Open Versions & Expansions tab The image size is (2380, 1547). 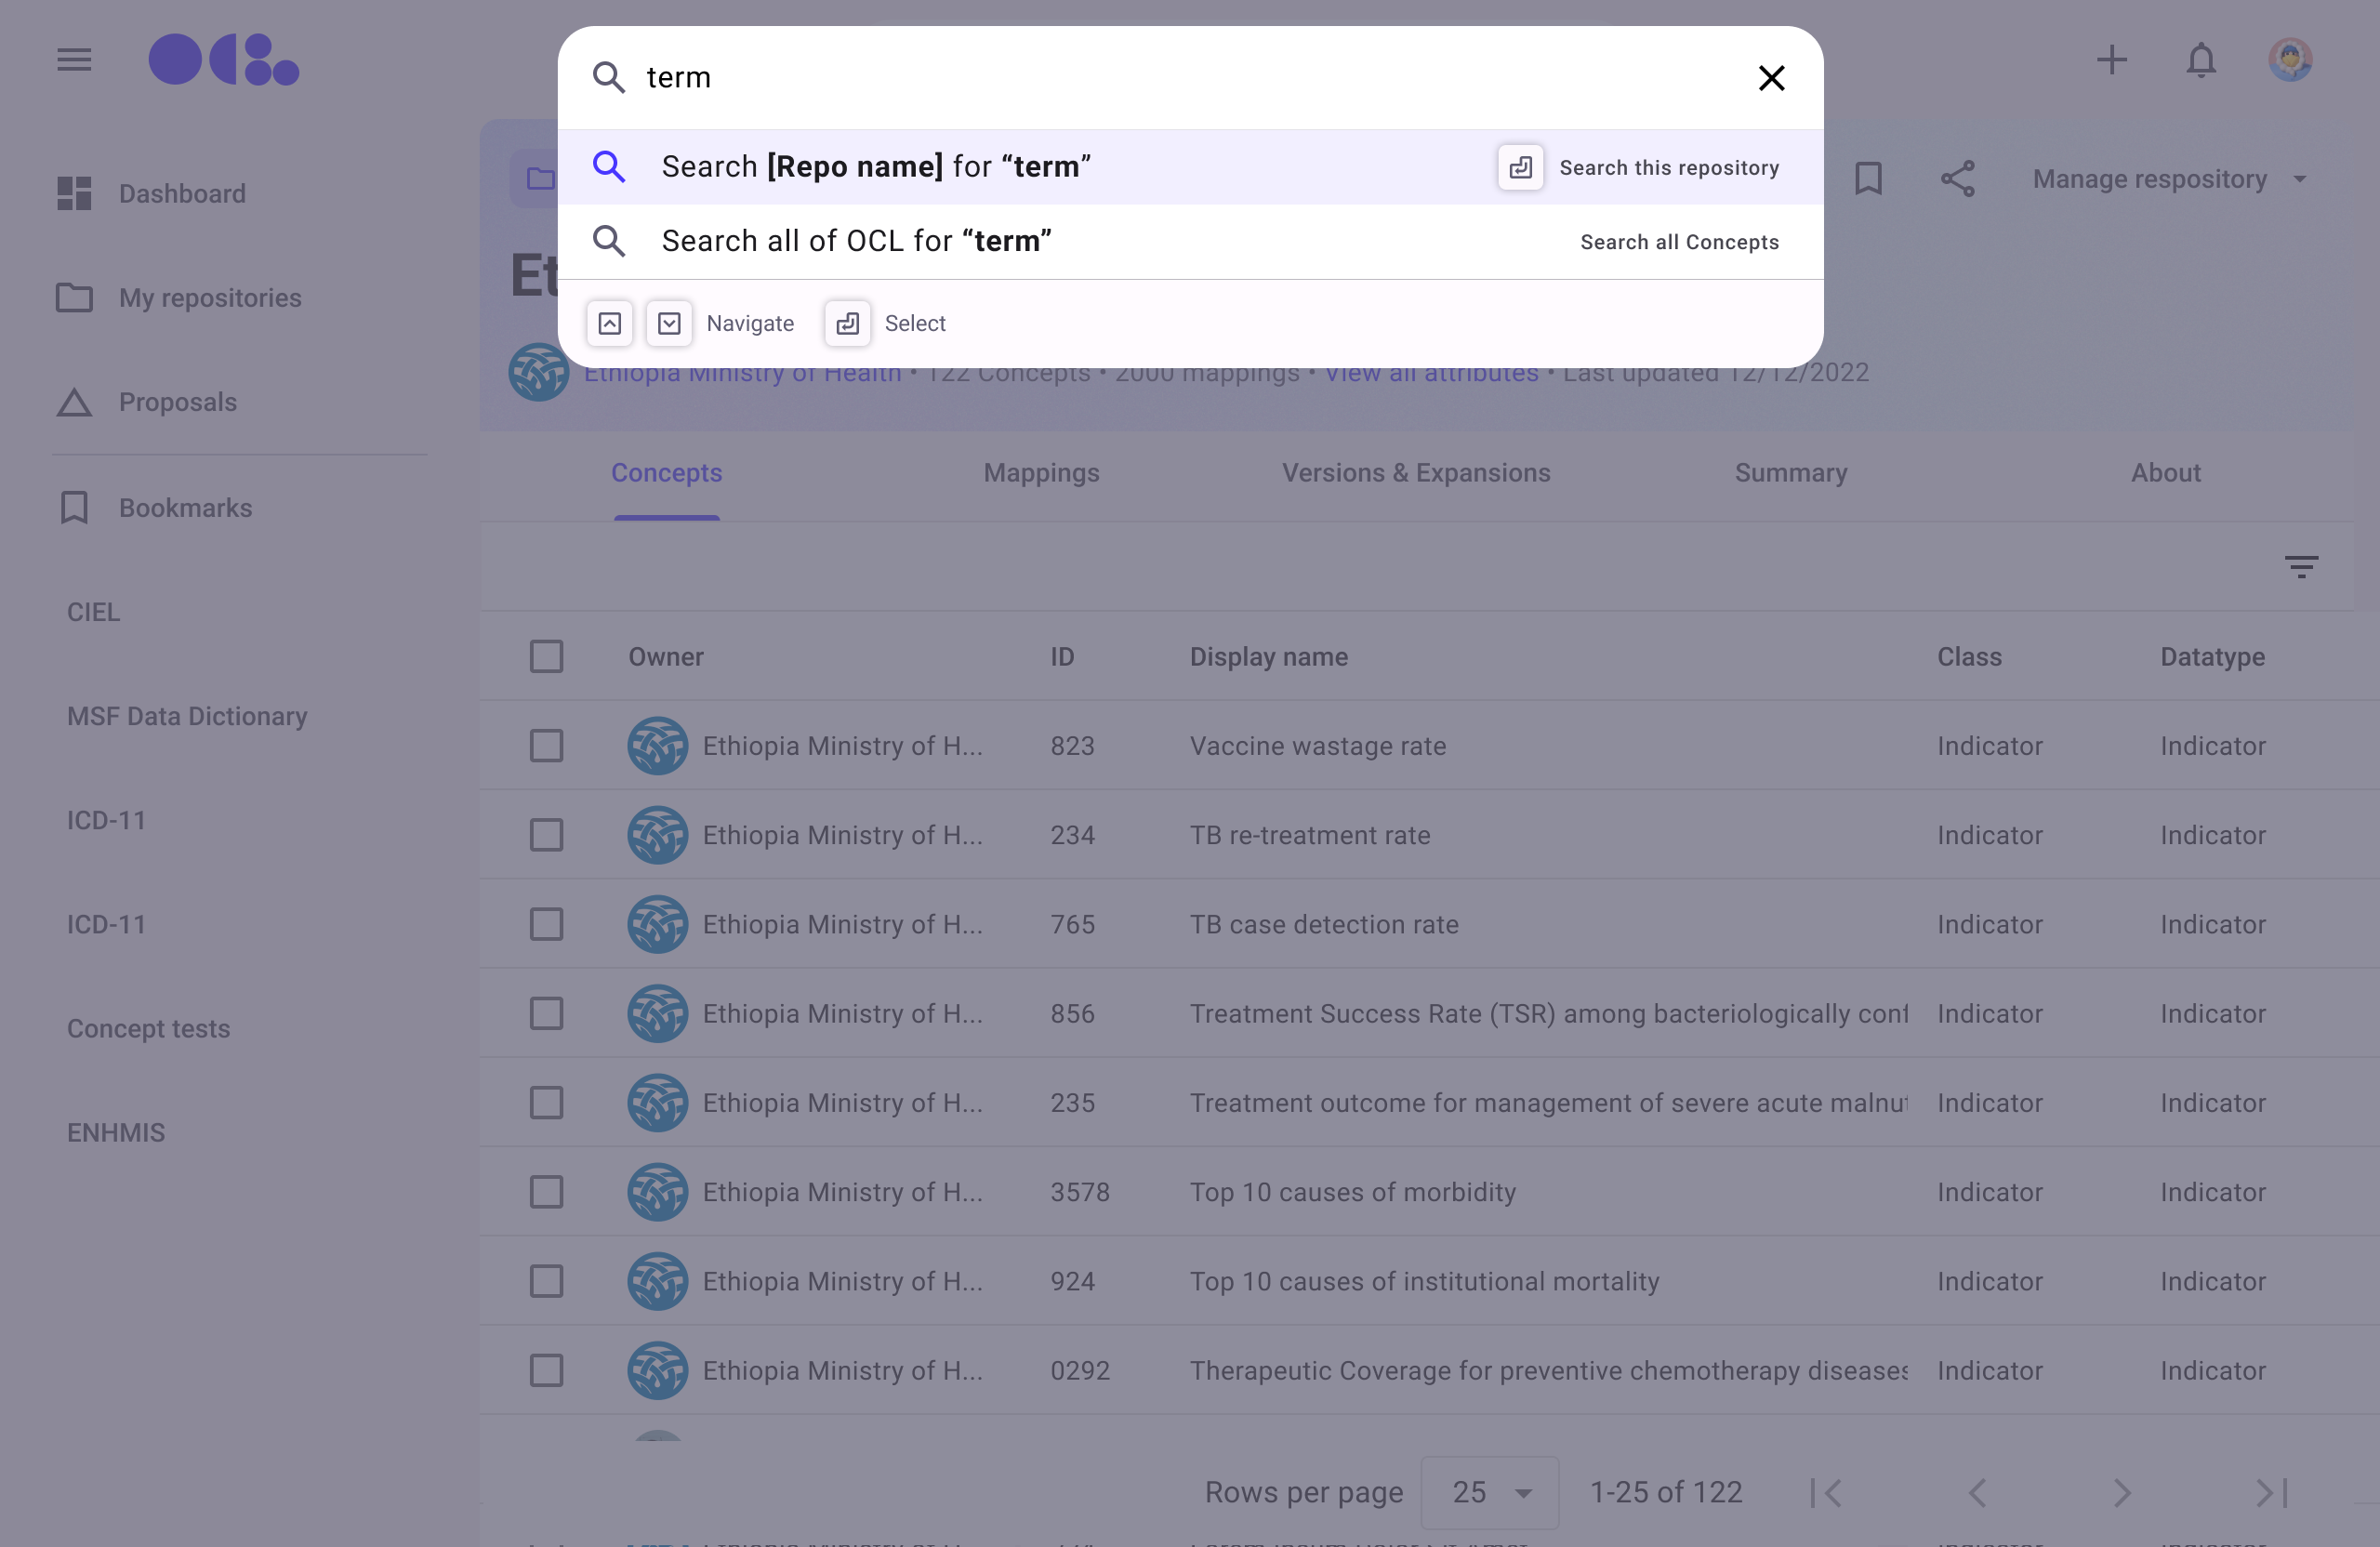1416,473
